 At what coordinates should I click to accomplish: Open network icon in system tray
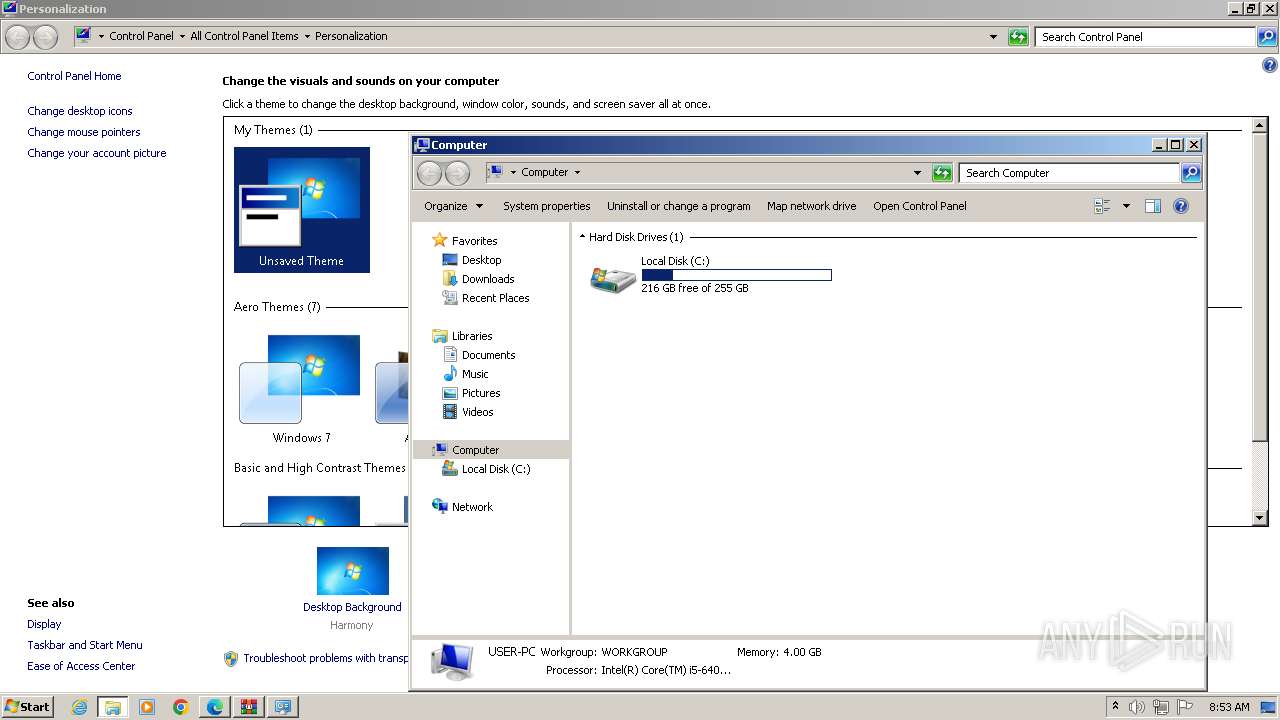(x=1161, y=707)
